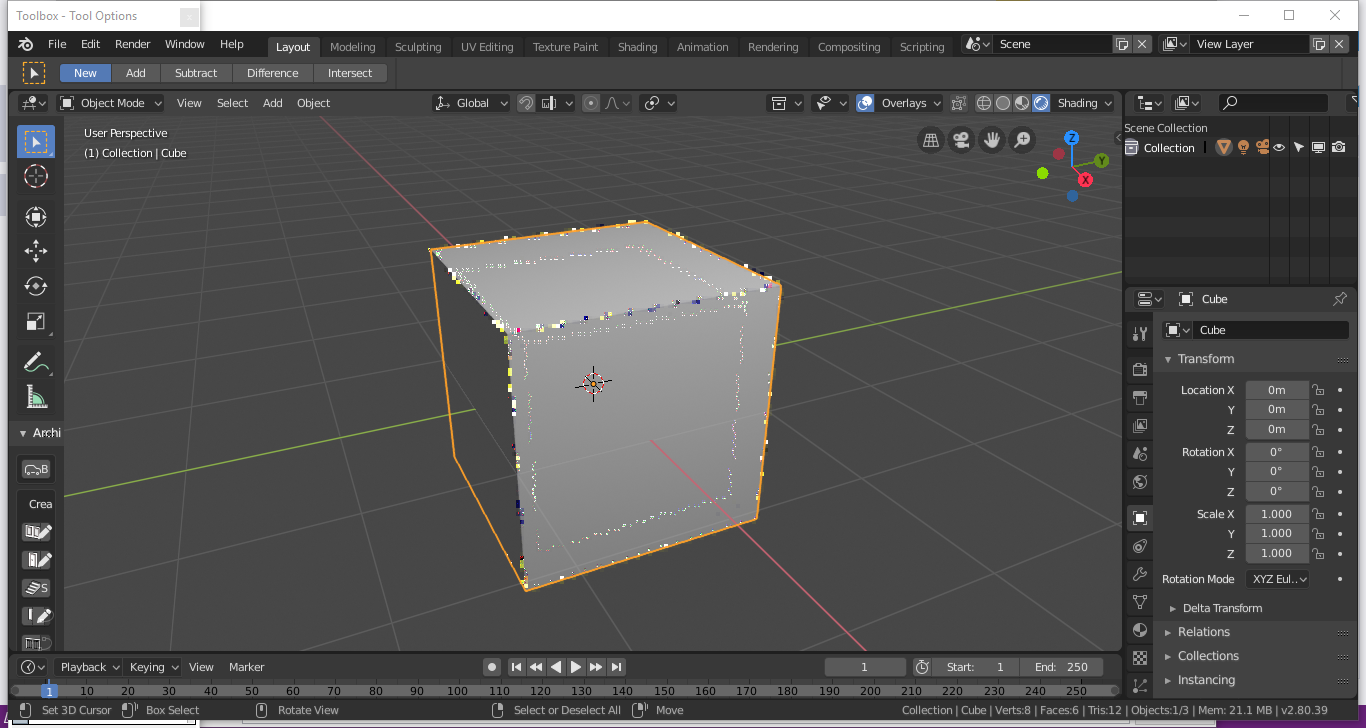The height and width of the screenshot is (728, 1366).
Task: Toggle Overlays visibility button
Action: coord(866,103)
